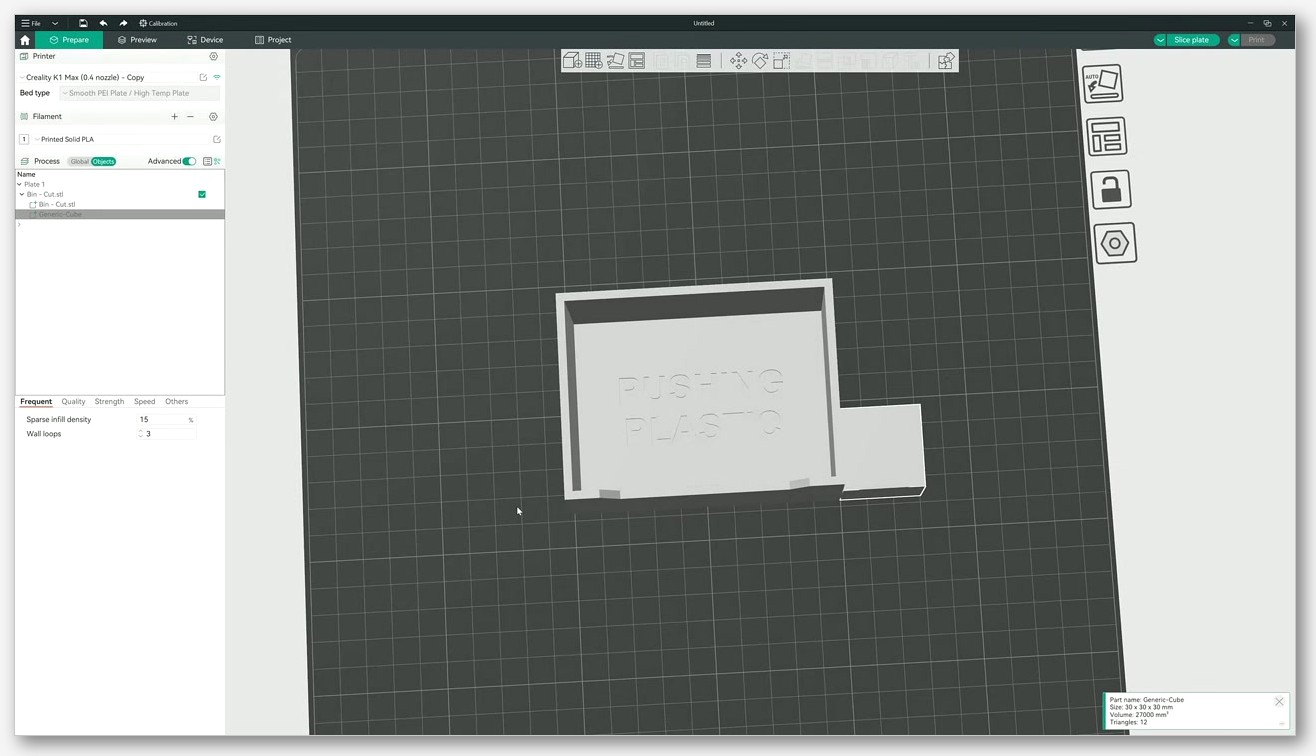Open Filament settings gear icon

(213, 116)
